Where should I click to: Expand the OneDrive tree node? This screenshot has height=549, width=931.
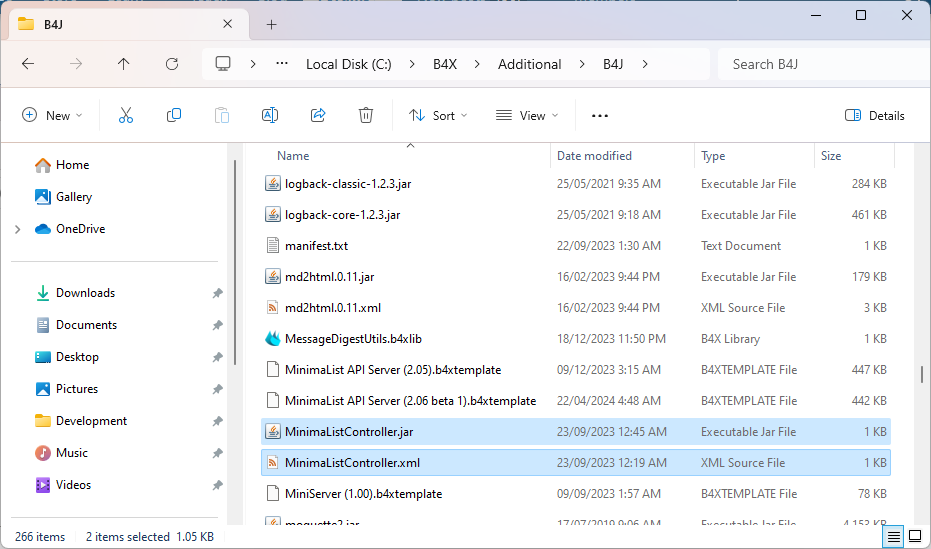coord(17,229)
